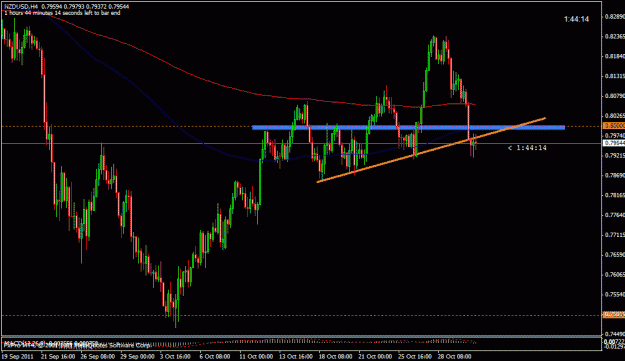Click the MACD indicator label in subwindow
The image size is (625, 361).
pyautogui.click(x=50, y=342)
